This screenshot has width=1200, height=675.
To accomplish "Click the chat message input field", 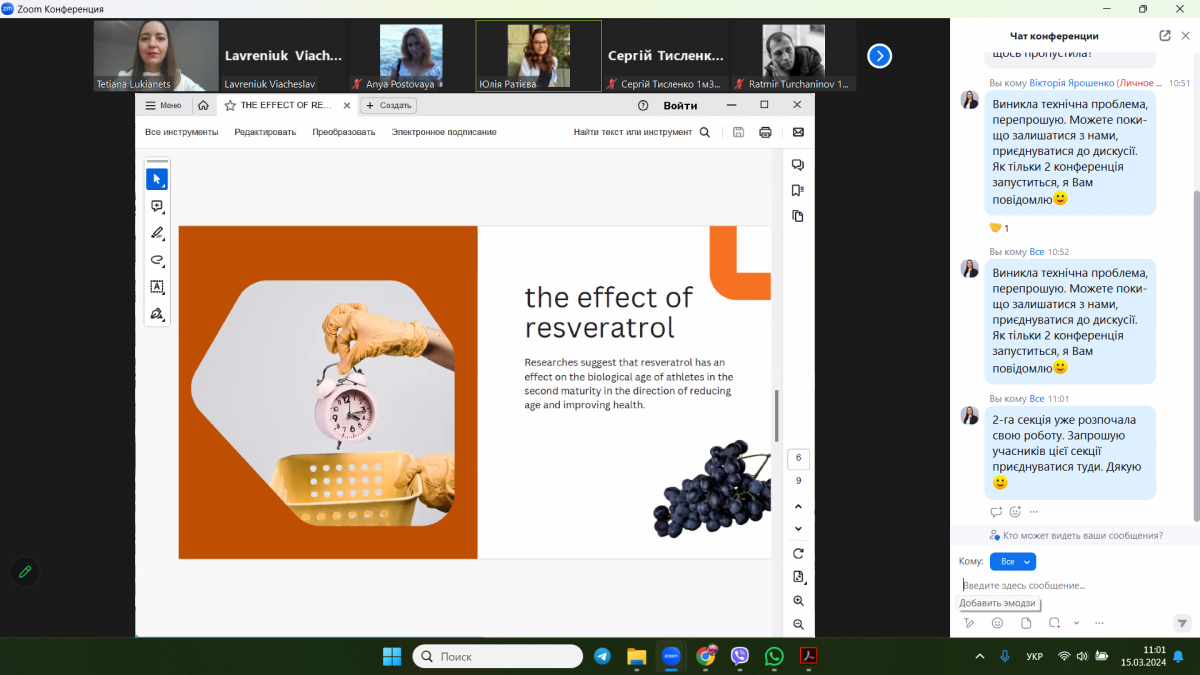I will tap(1070, 585).
